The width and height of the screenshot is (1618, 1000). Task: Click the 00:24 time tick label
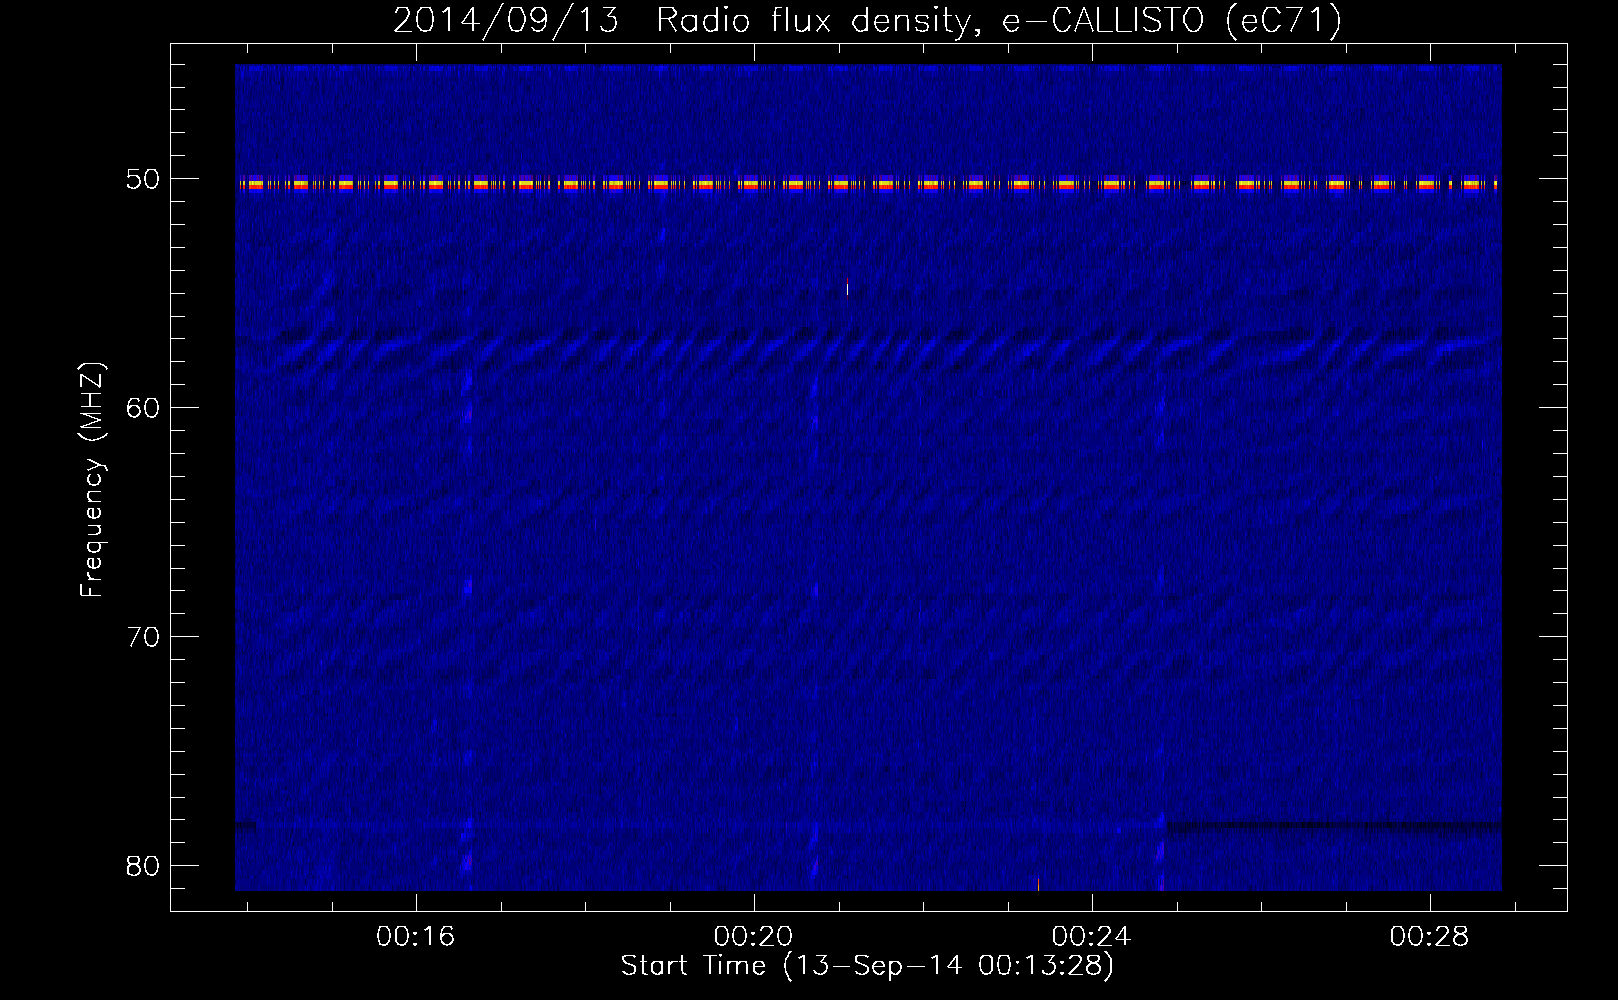point(1091,936)
